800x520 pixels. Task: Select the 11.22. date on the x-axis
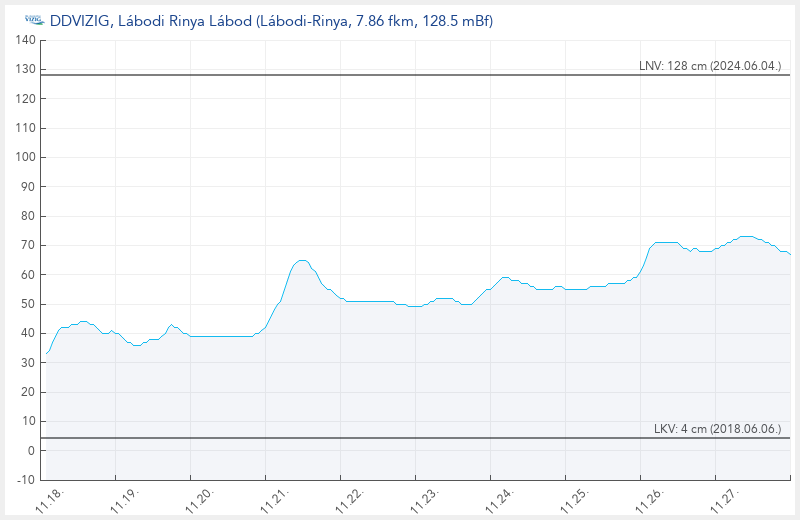350,500
